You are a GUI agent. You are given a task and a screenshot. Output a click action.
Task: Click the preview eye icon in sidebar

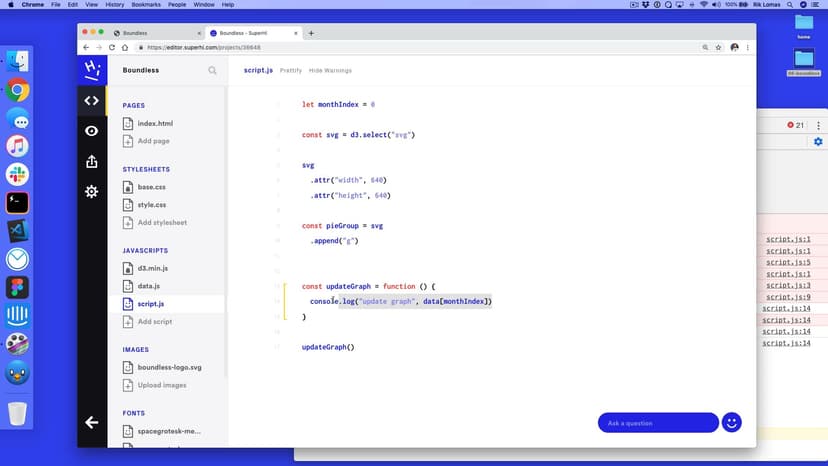point(92,131)
